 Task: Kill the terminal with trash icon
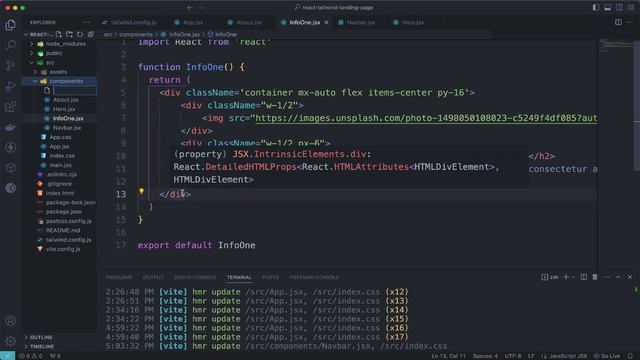[595, 277]
